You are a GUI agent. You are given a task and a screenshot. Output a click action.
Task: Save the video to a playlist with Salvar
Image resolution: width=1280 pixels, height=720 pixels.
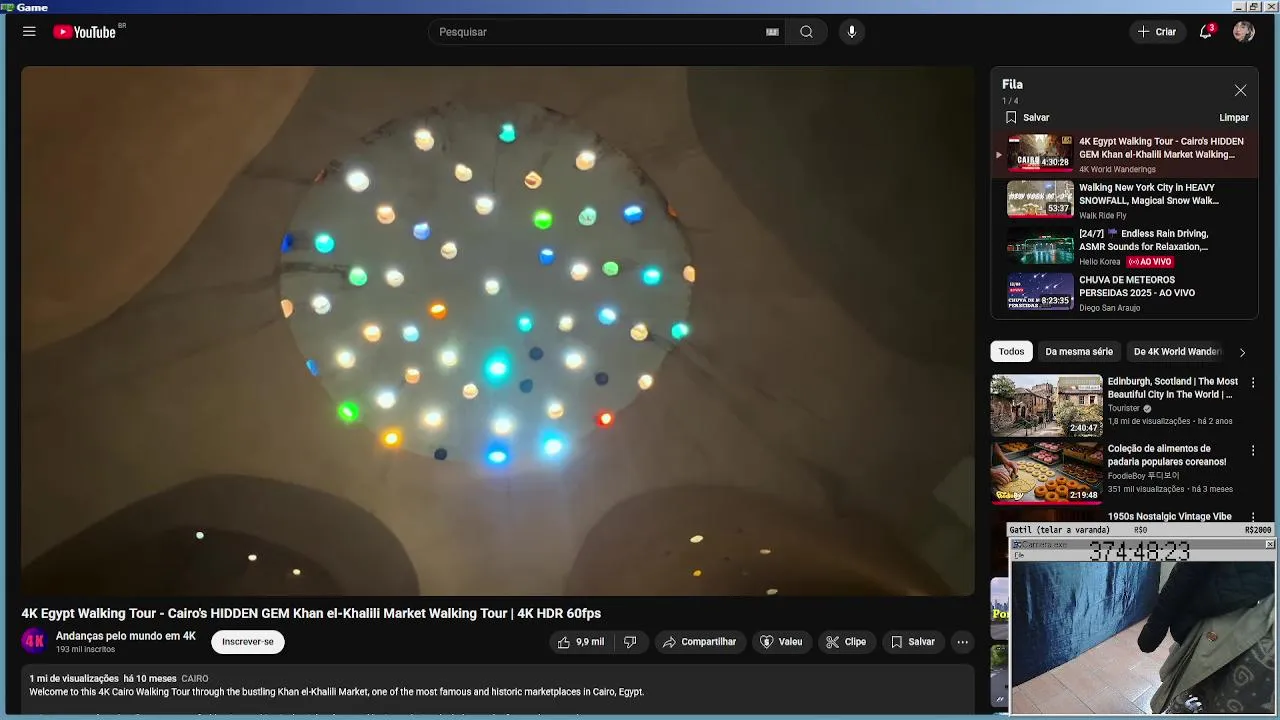[x=912, y=642]
